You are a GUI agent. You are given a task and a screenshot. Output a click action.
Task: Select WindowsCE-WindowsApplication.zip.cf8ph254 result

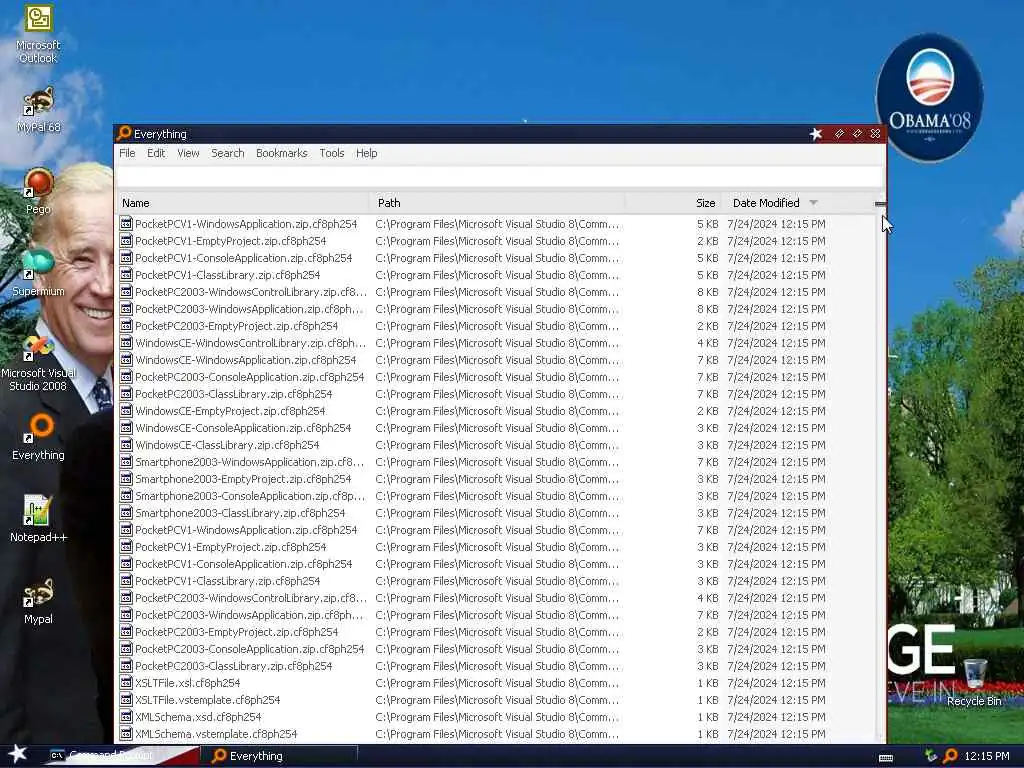pos(473,360)
